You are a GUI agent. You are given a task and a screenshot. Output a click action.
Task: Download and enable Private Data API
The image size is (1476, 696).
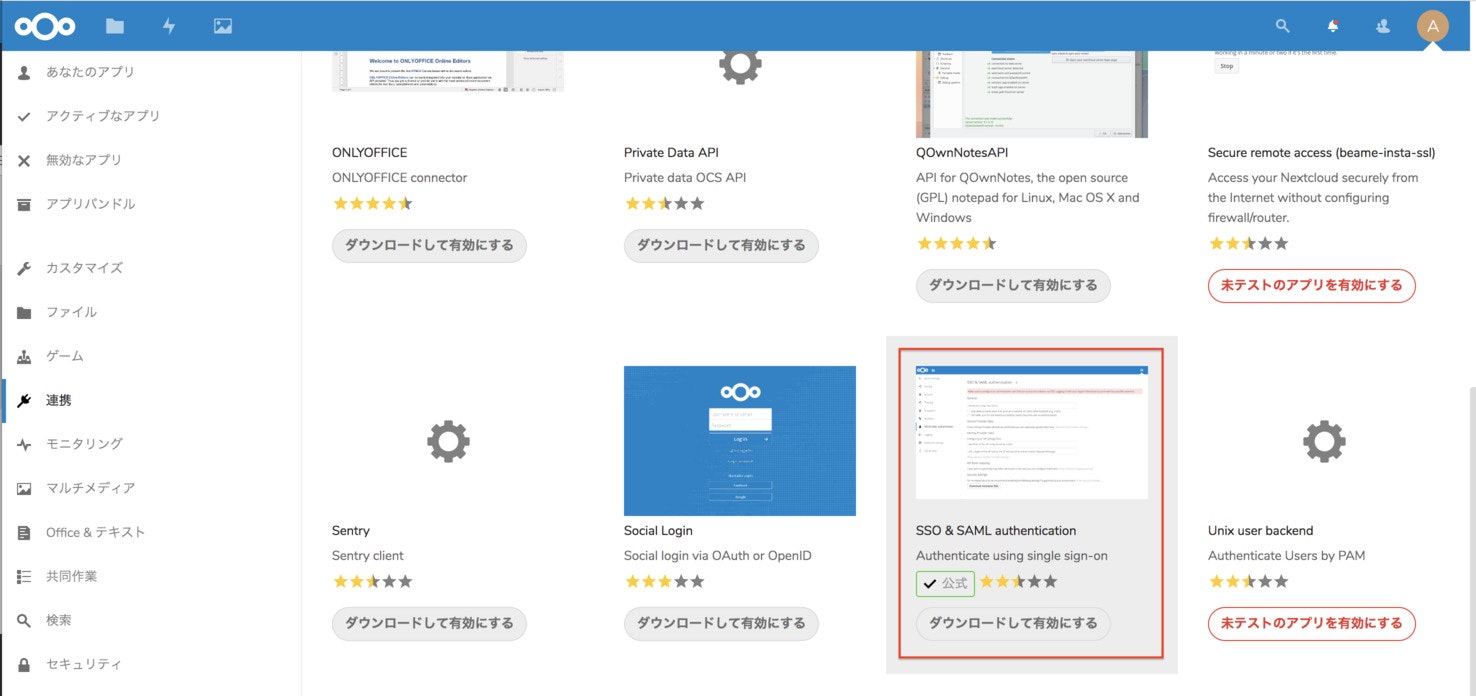tap(721, 245)
